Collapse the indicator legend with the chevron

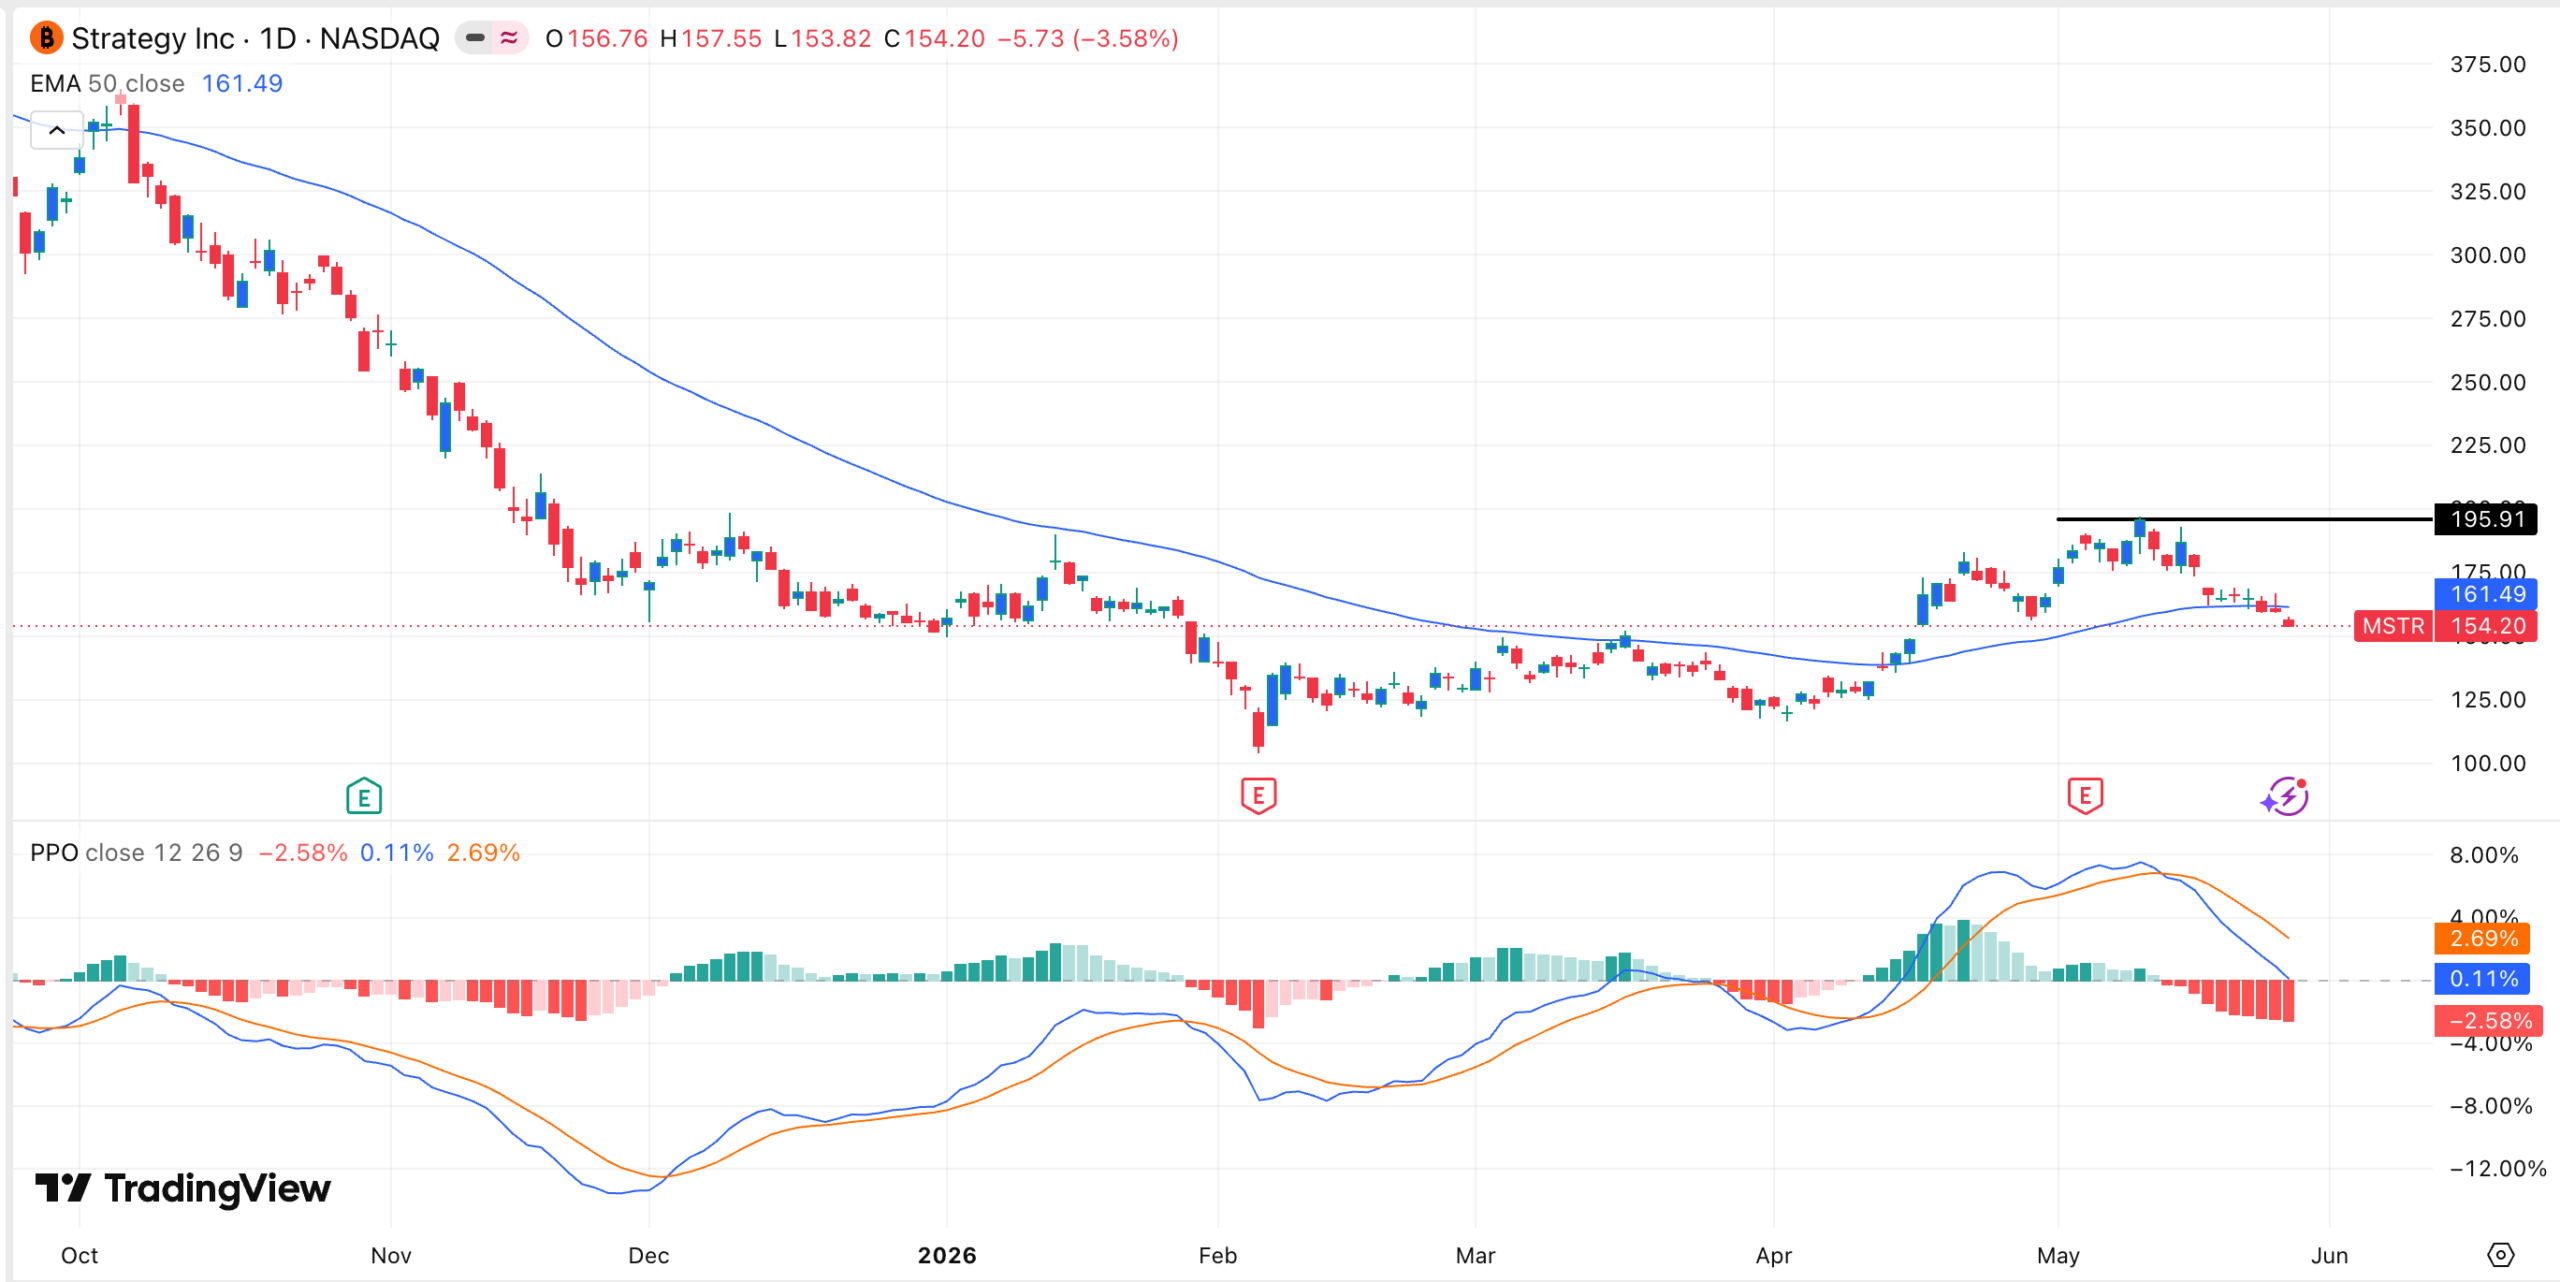[x=57, y=130]
